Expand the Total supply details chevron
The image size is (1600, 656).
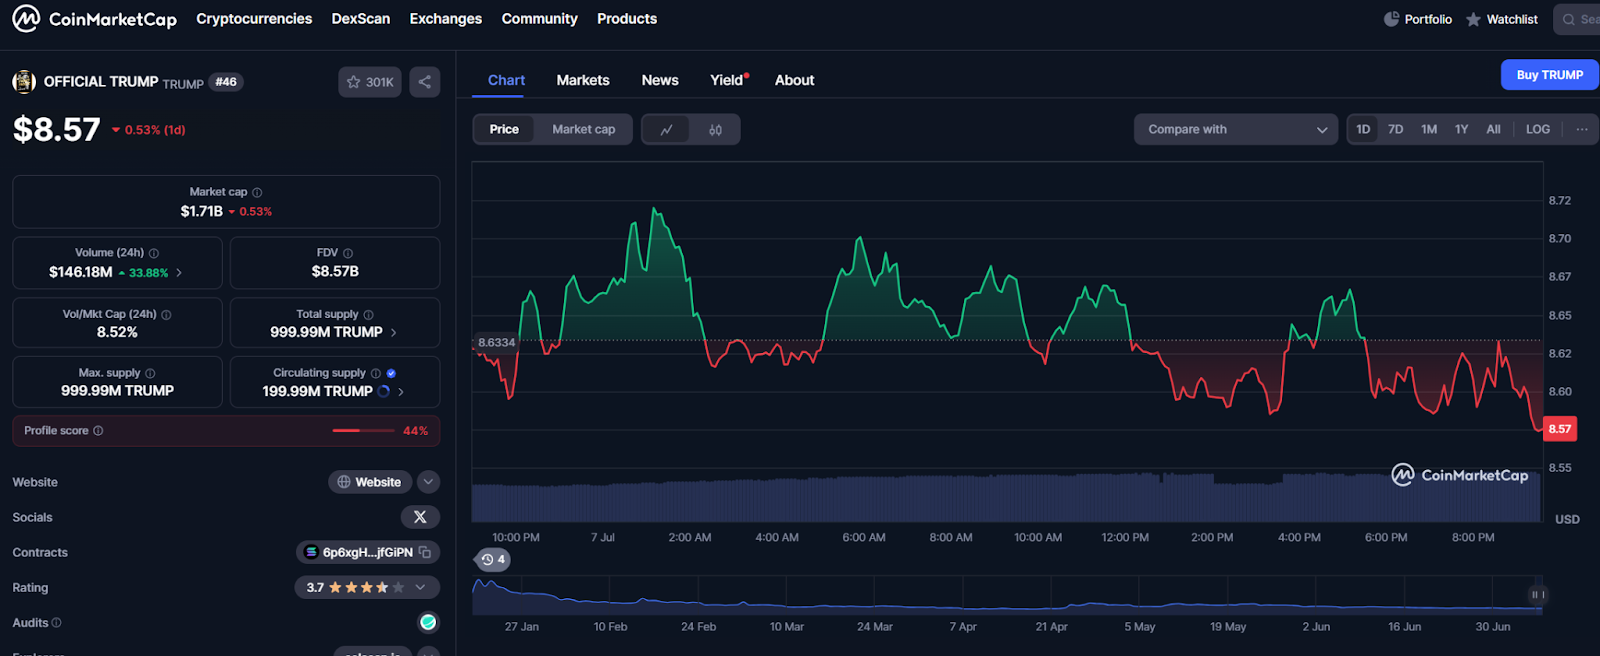[393, 332]
